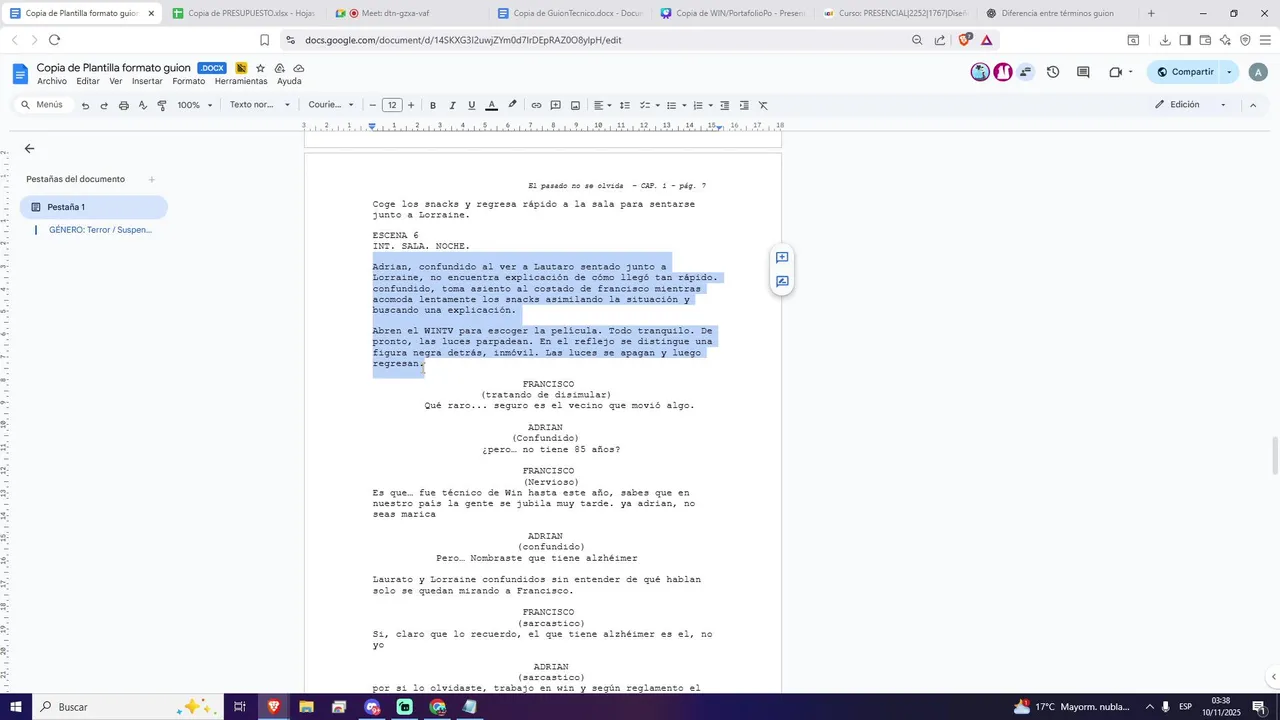Decrease font size with the minus button
Image resolution: width=1280 pixels, height=720 pixels.
(373, 105)
